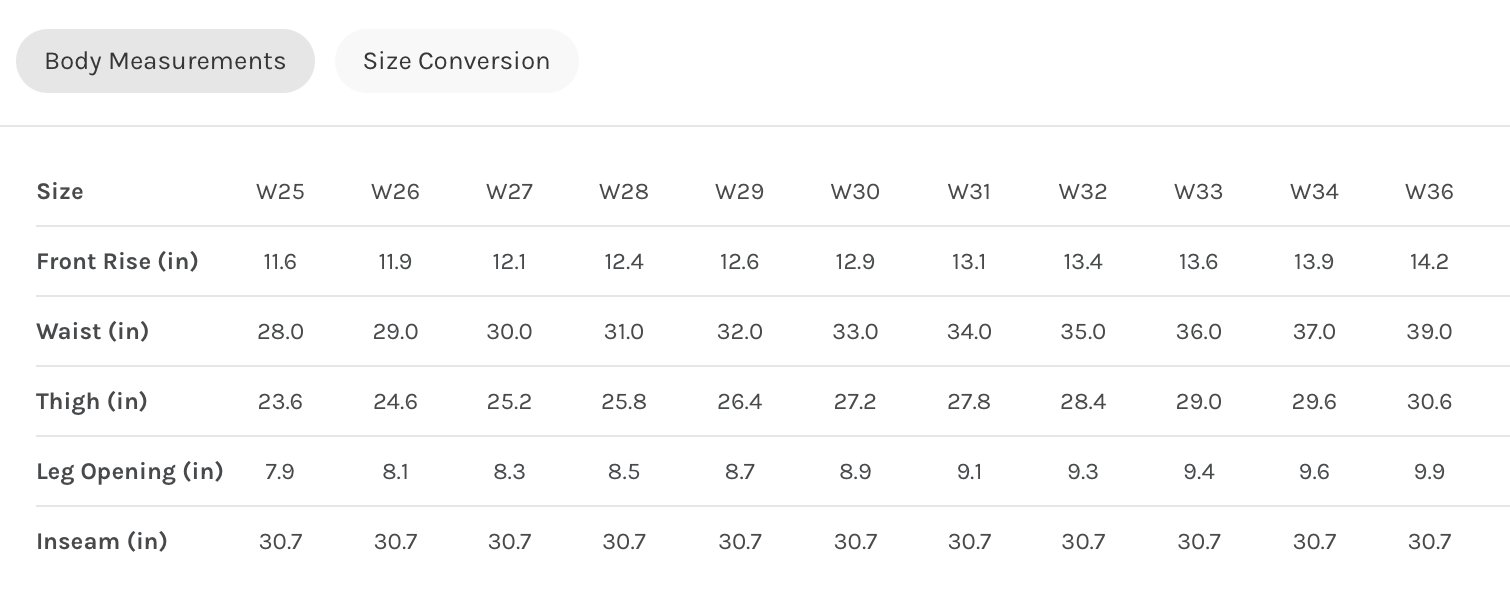The width and height of the screenshot is (1510, 606).
Task: Click the 9.4 leg opening value under W33
Action: point(1198,471)
